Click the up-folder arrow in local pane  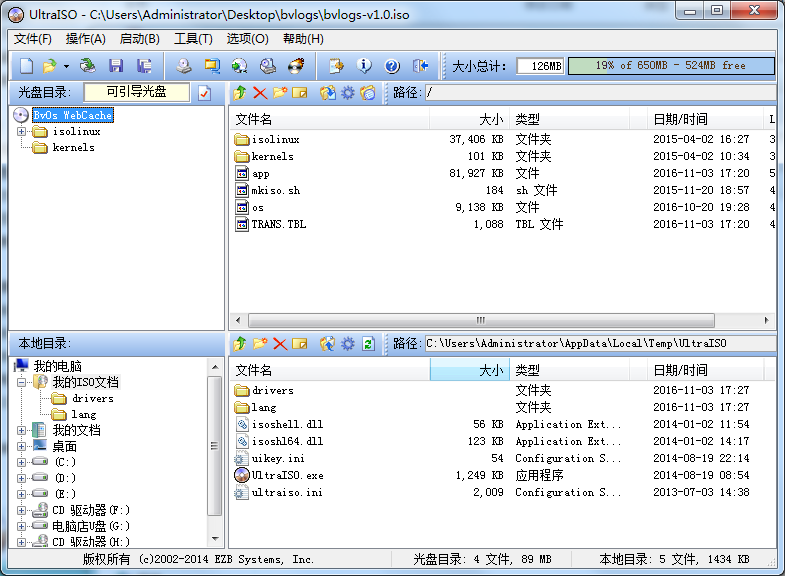[x=239, y=343]
